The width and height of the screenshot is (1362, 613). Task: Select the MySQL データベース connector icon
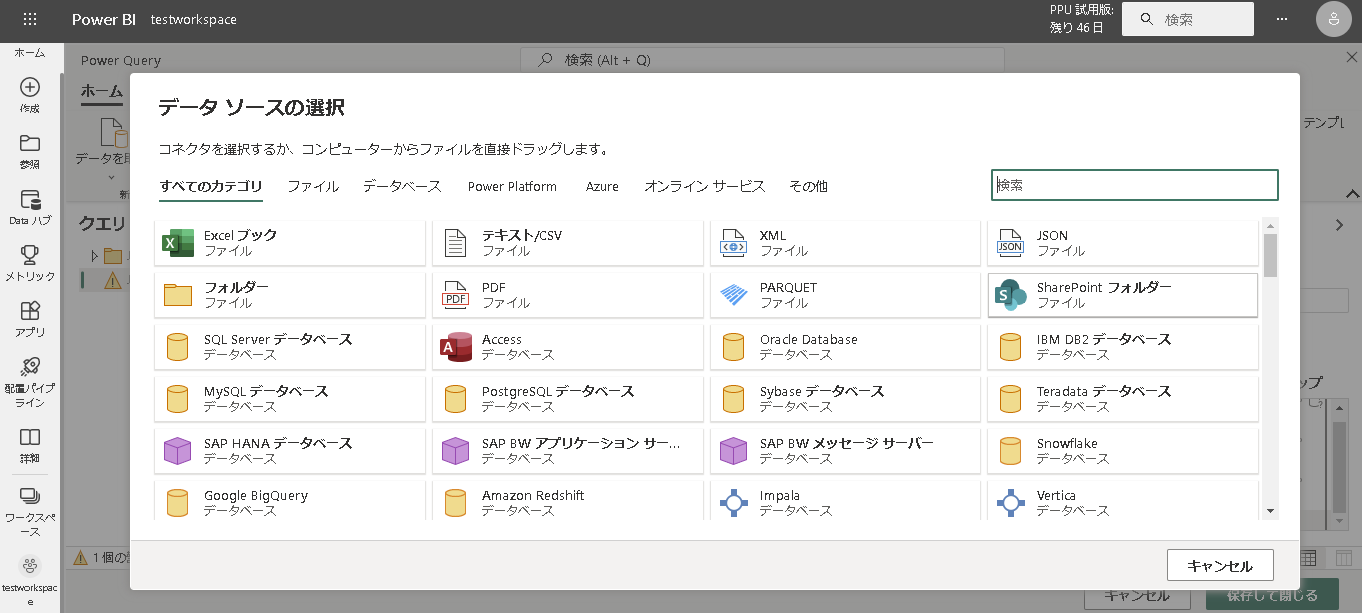tap(177, 399)
